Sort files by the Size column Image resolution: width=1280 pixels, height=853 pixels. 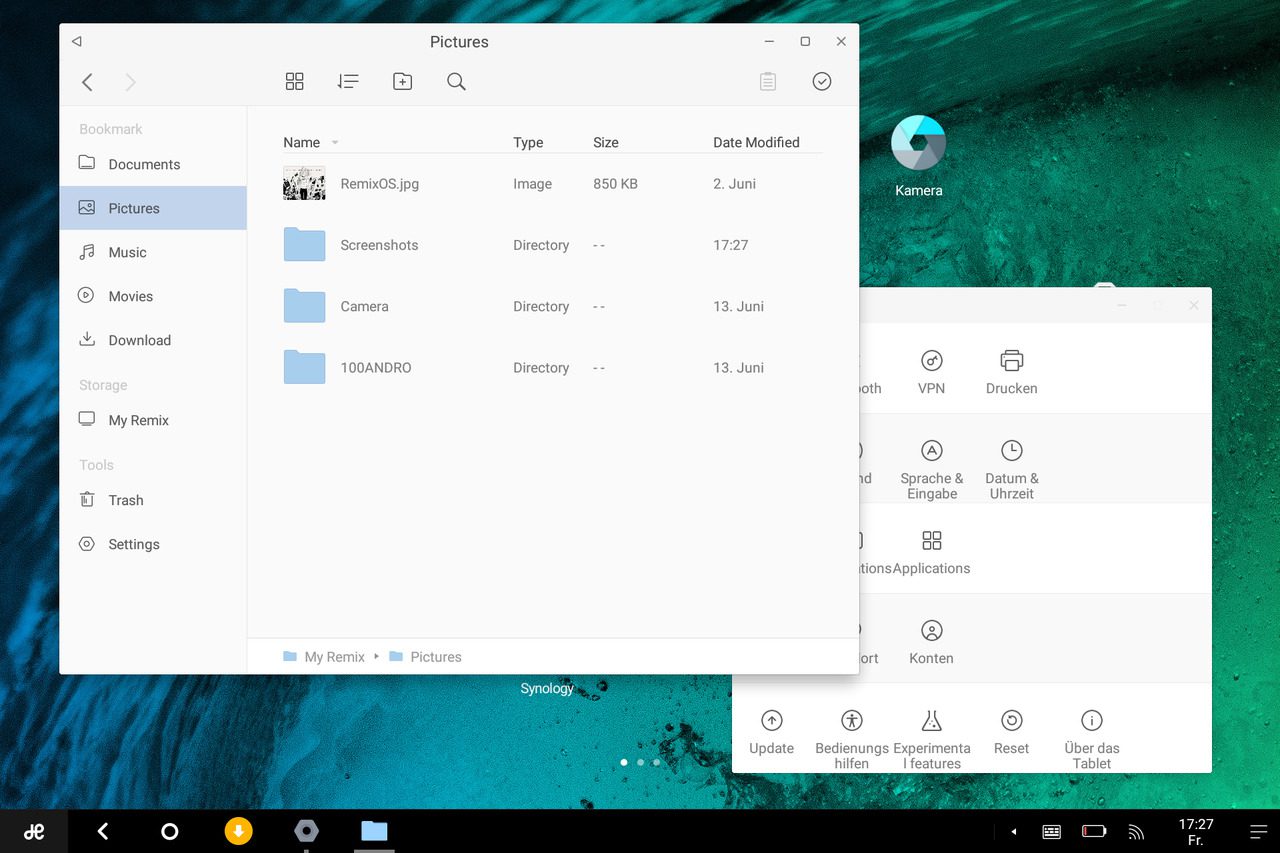pyautogui.click(x=606, y=142)
